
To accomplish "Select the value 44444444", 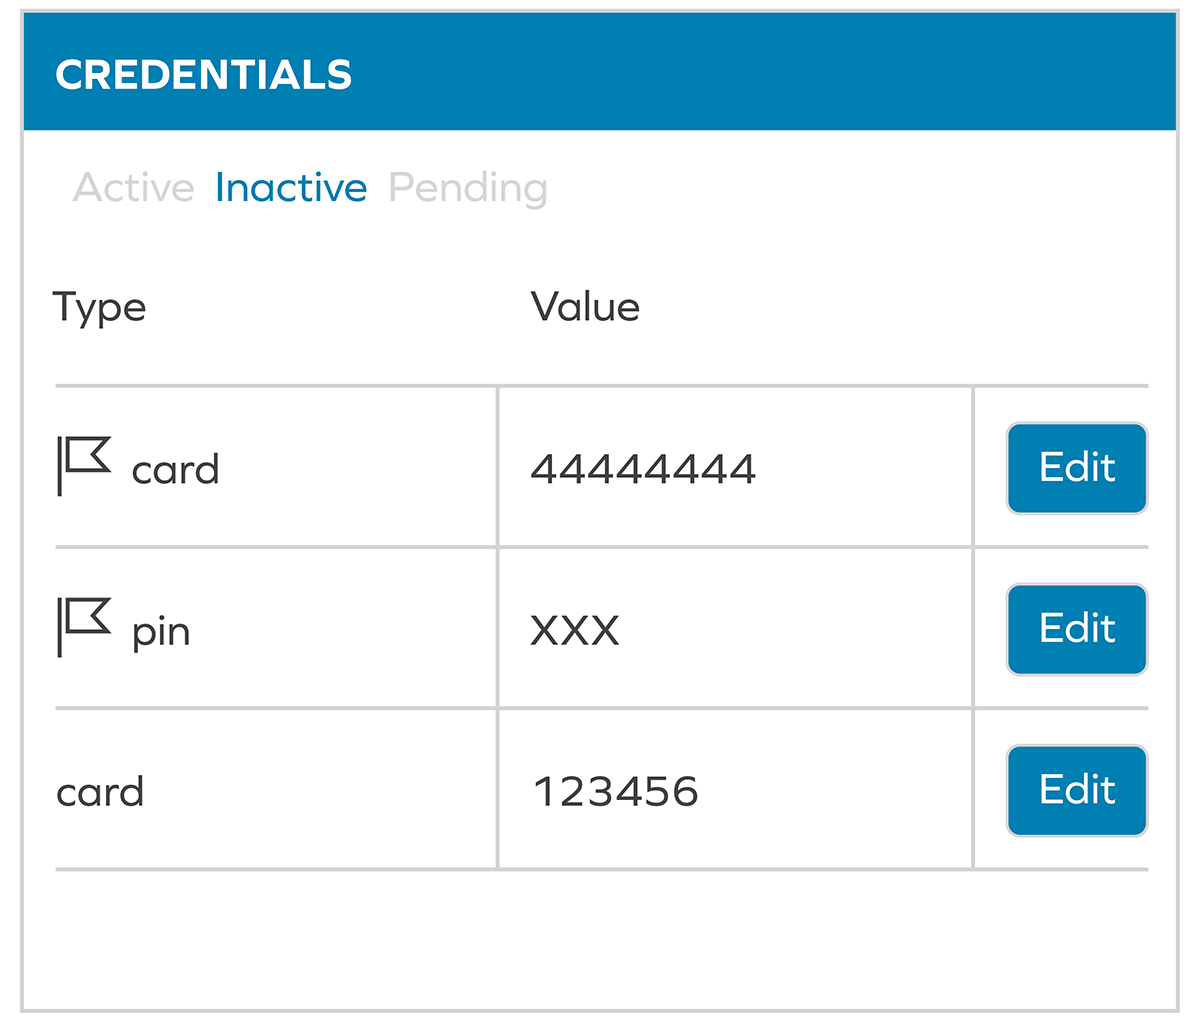I will tap(643, 469).
